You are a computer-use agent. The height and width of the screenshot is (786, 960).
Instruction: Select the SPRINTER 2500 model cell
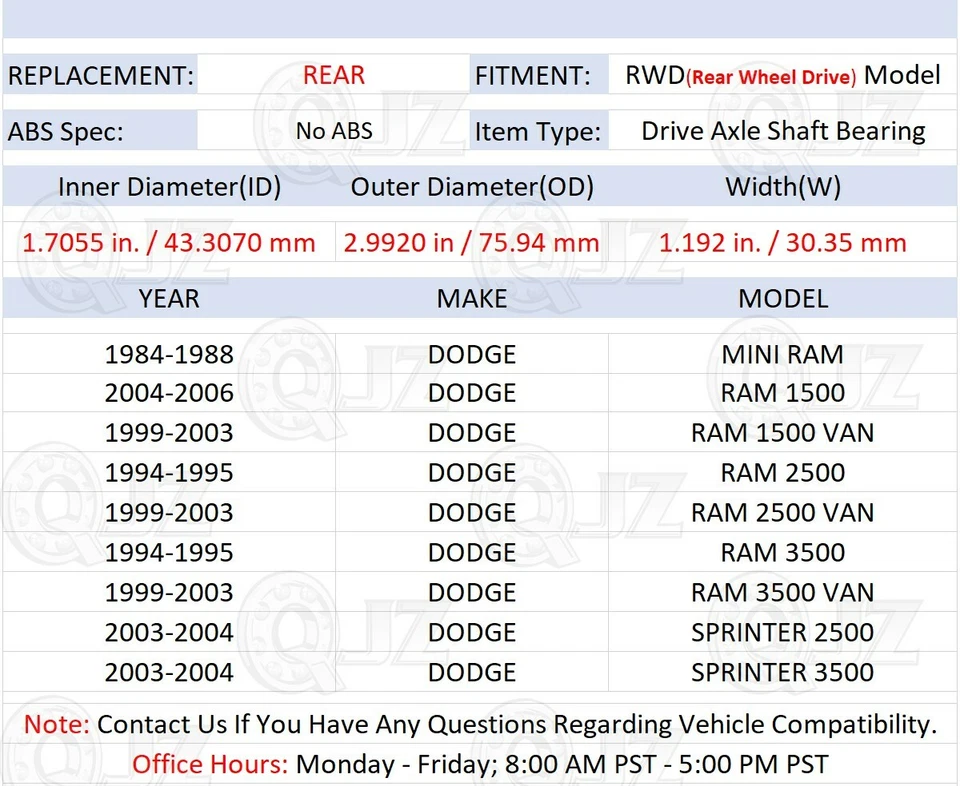tap(782, 632)
